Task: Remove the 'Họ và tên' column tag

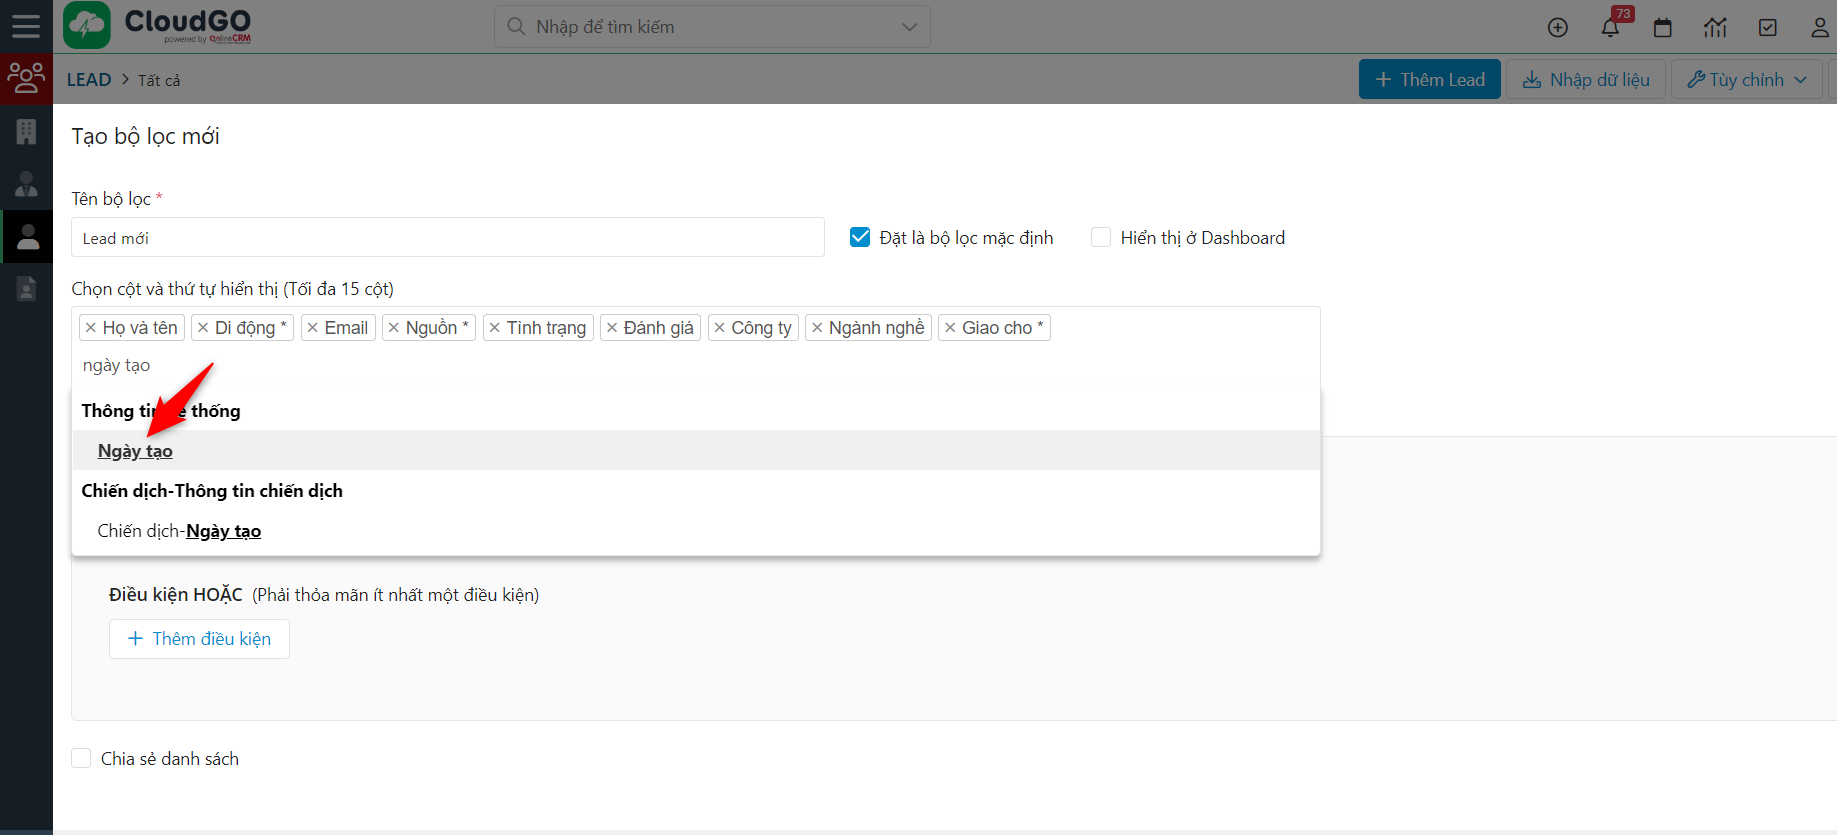Action: (x=91, y=328)
